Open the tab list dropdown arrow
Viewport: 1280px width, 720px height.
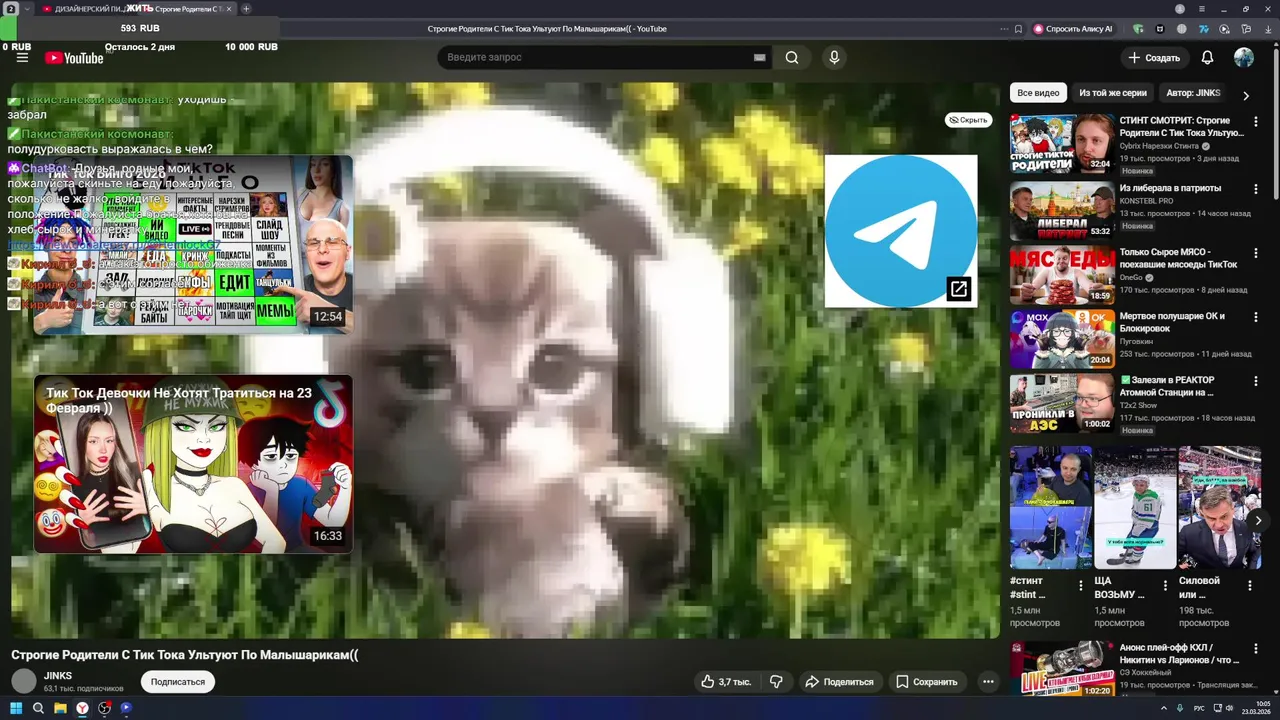pyautogui.click(x=27, y=9)
